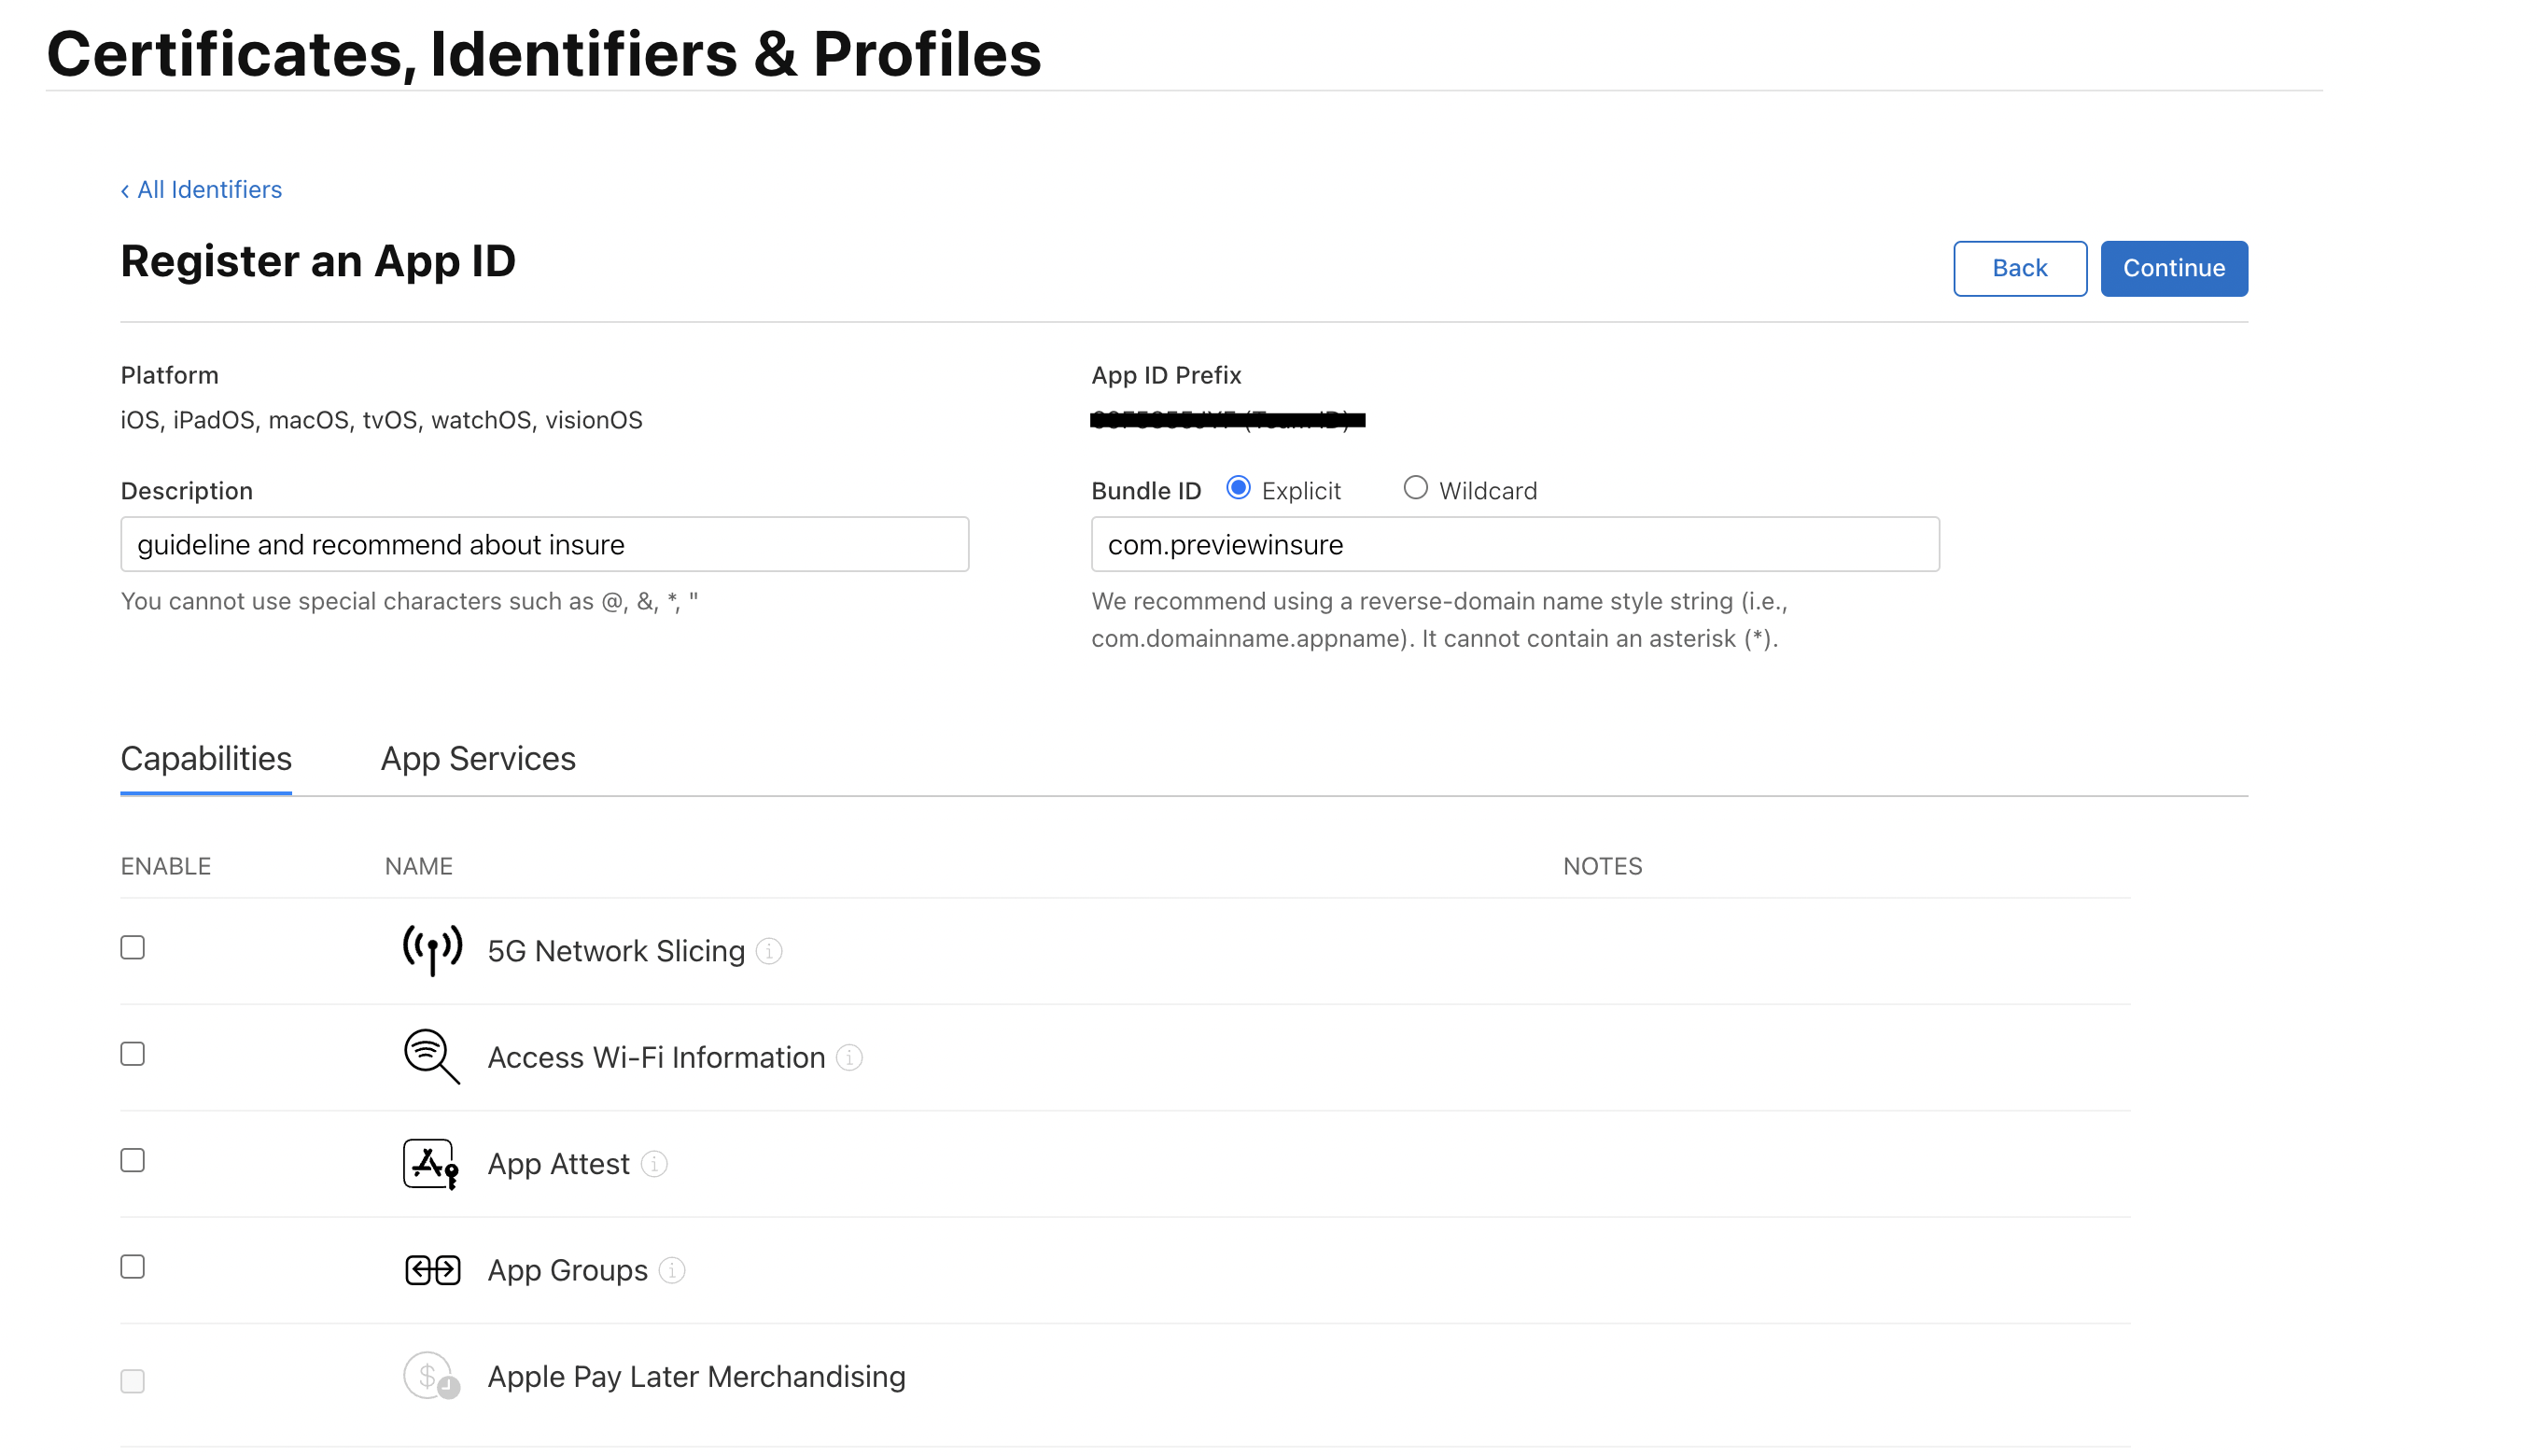This screenshot has height=1456, width=2537.
Task: Go back via All Identifiers link
Action: point(201,189)
